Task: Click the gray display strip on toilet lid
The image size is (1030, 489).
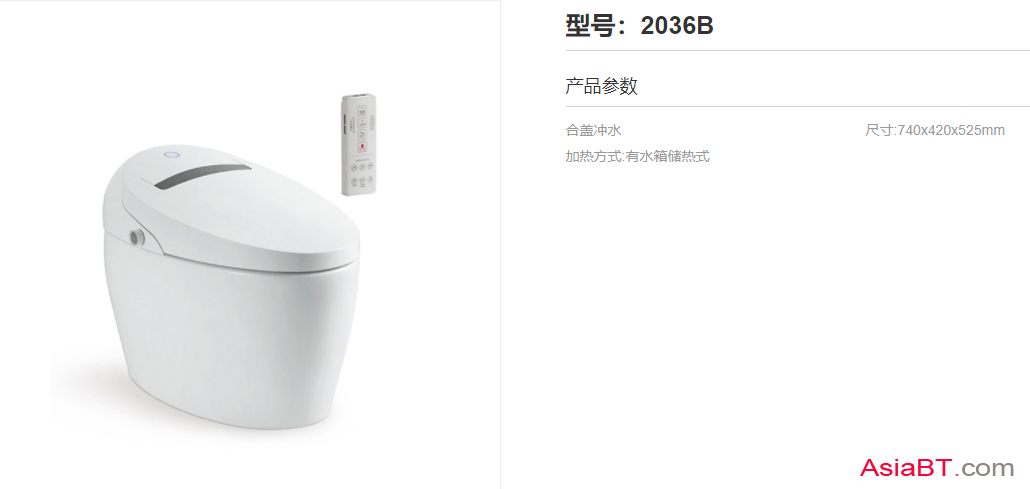Action: (x=202, y=175)
